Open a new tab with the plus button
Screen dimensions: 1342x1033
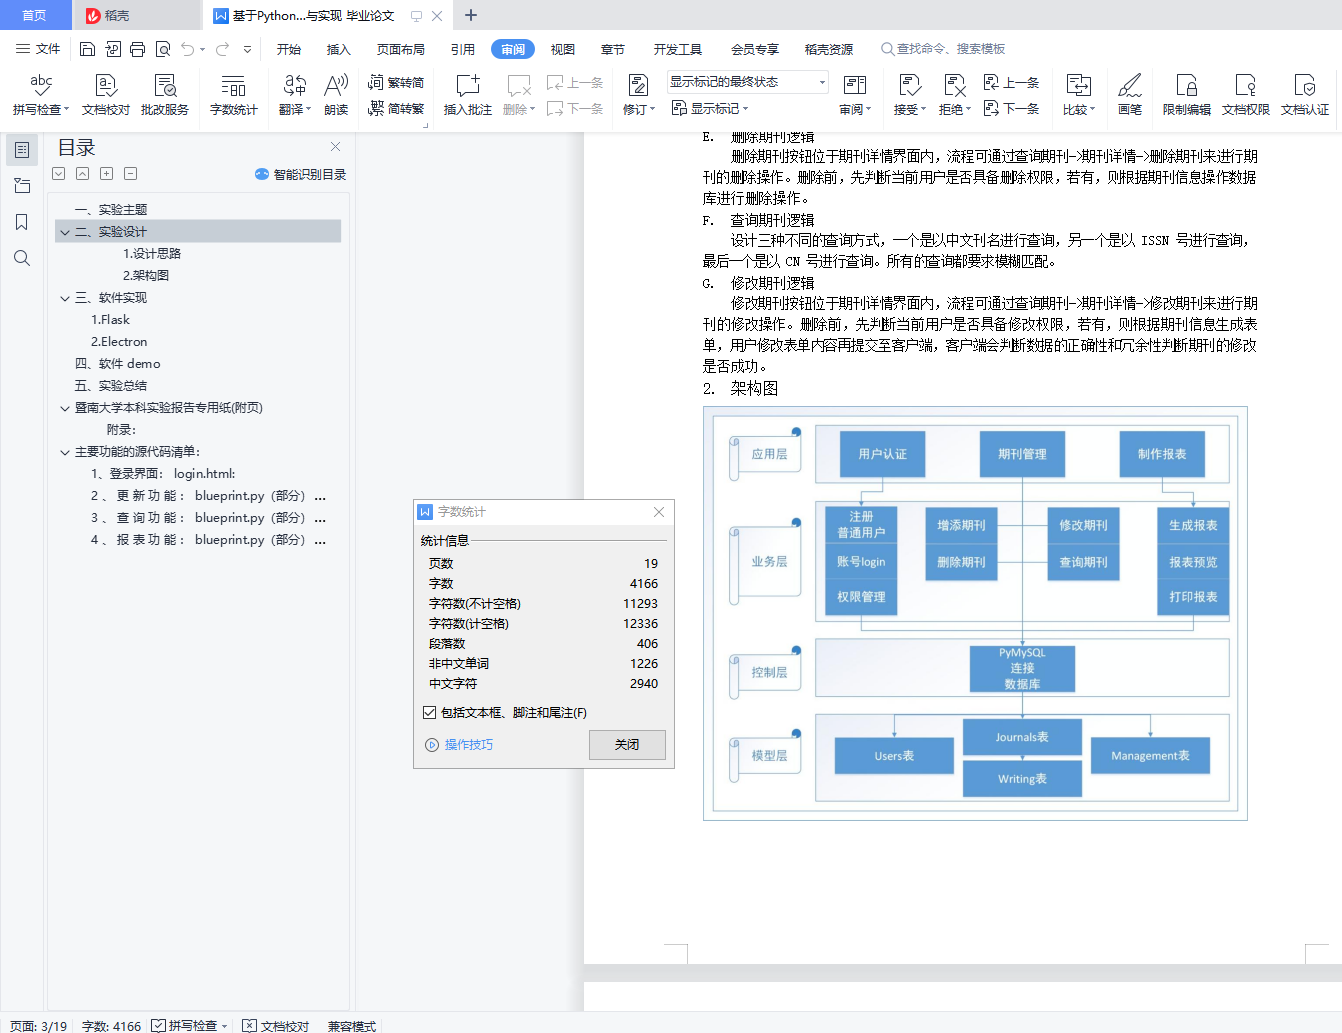tap(471, 15)
